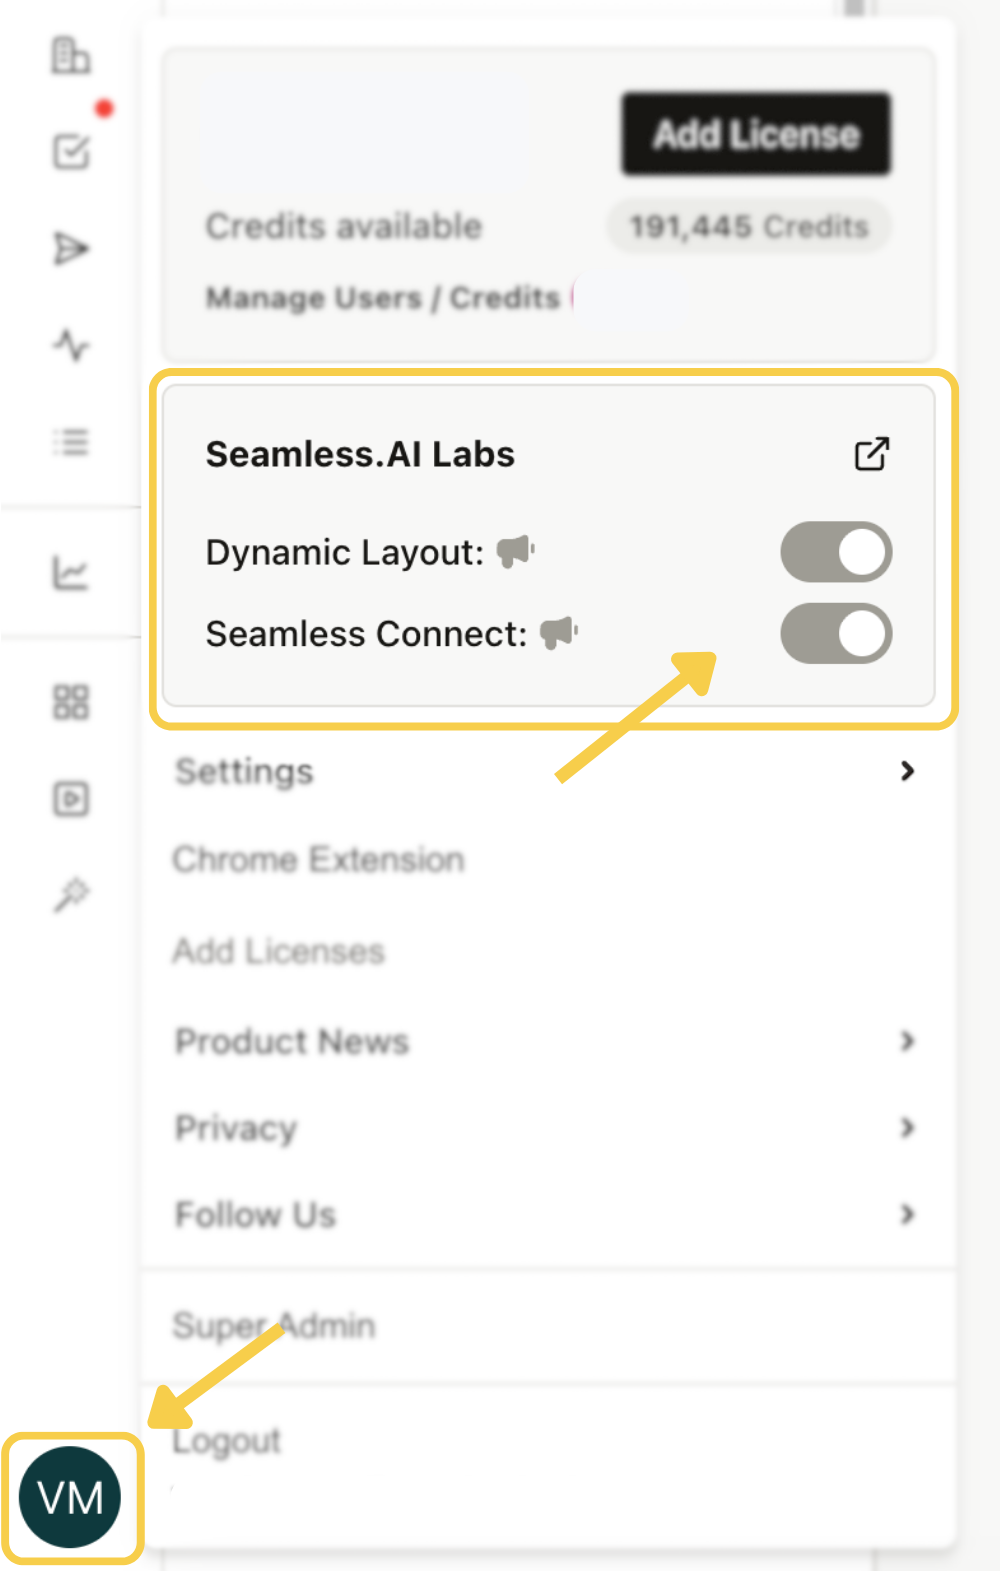This screenshot has height=1571, width=1000.
Task: Click the VM profile avatar
Action: click(71, 1496)
